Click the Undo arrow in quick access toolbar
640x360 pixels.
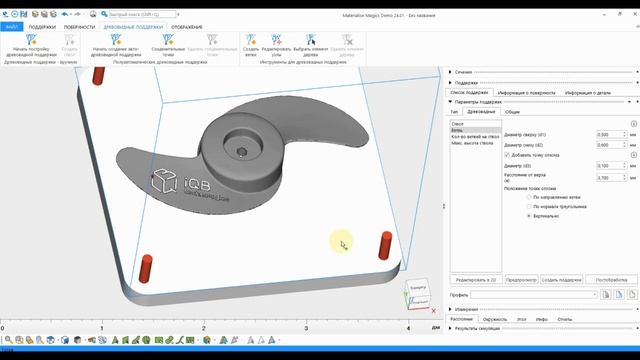[x=64, y=14]
